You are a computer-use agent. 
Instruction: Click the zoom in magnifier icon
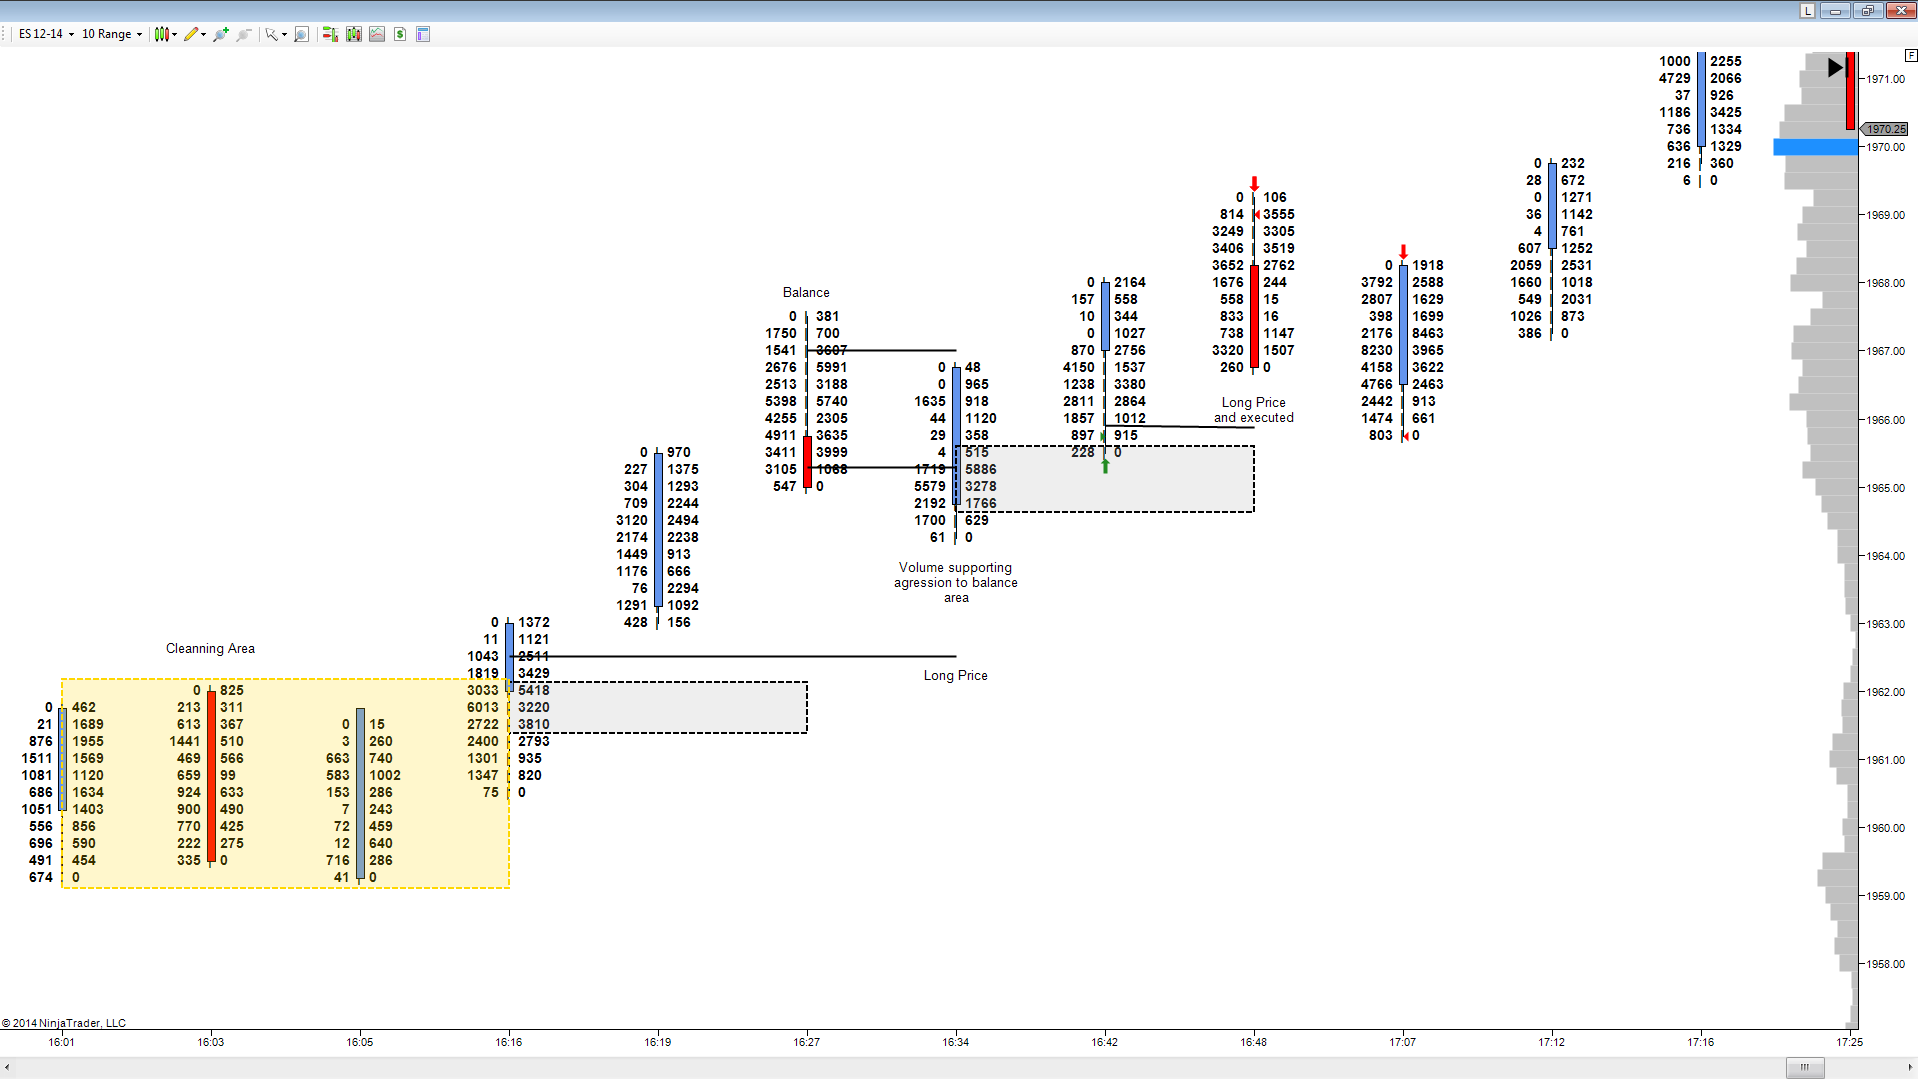tap(221, 34)
